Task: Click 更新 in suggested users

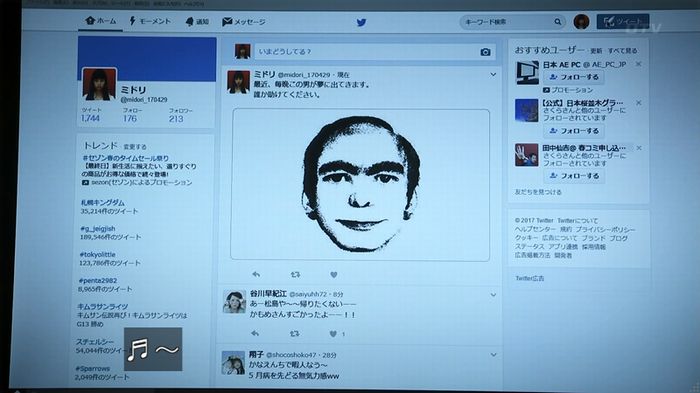Action: pos(596,51)
